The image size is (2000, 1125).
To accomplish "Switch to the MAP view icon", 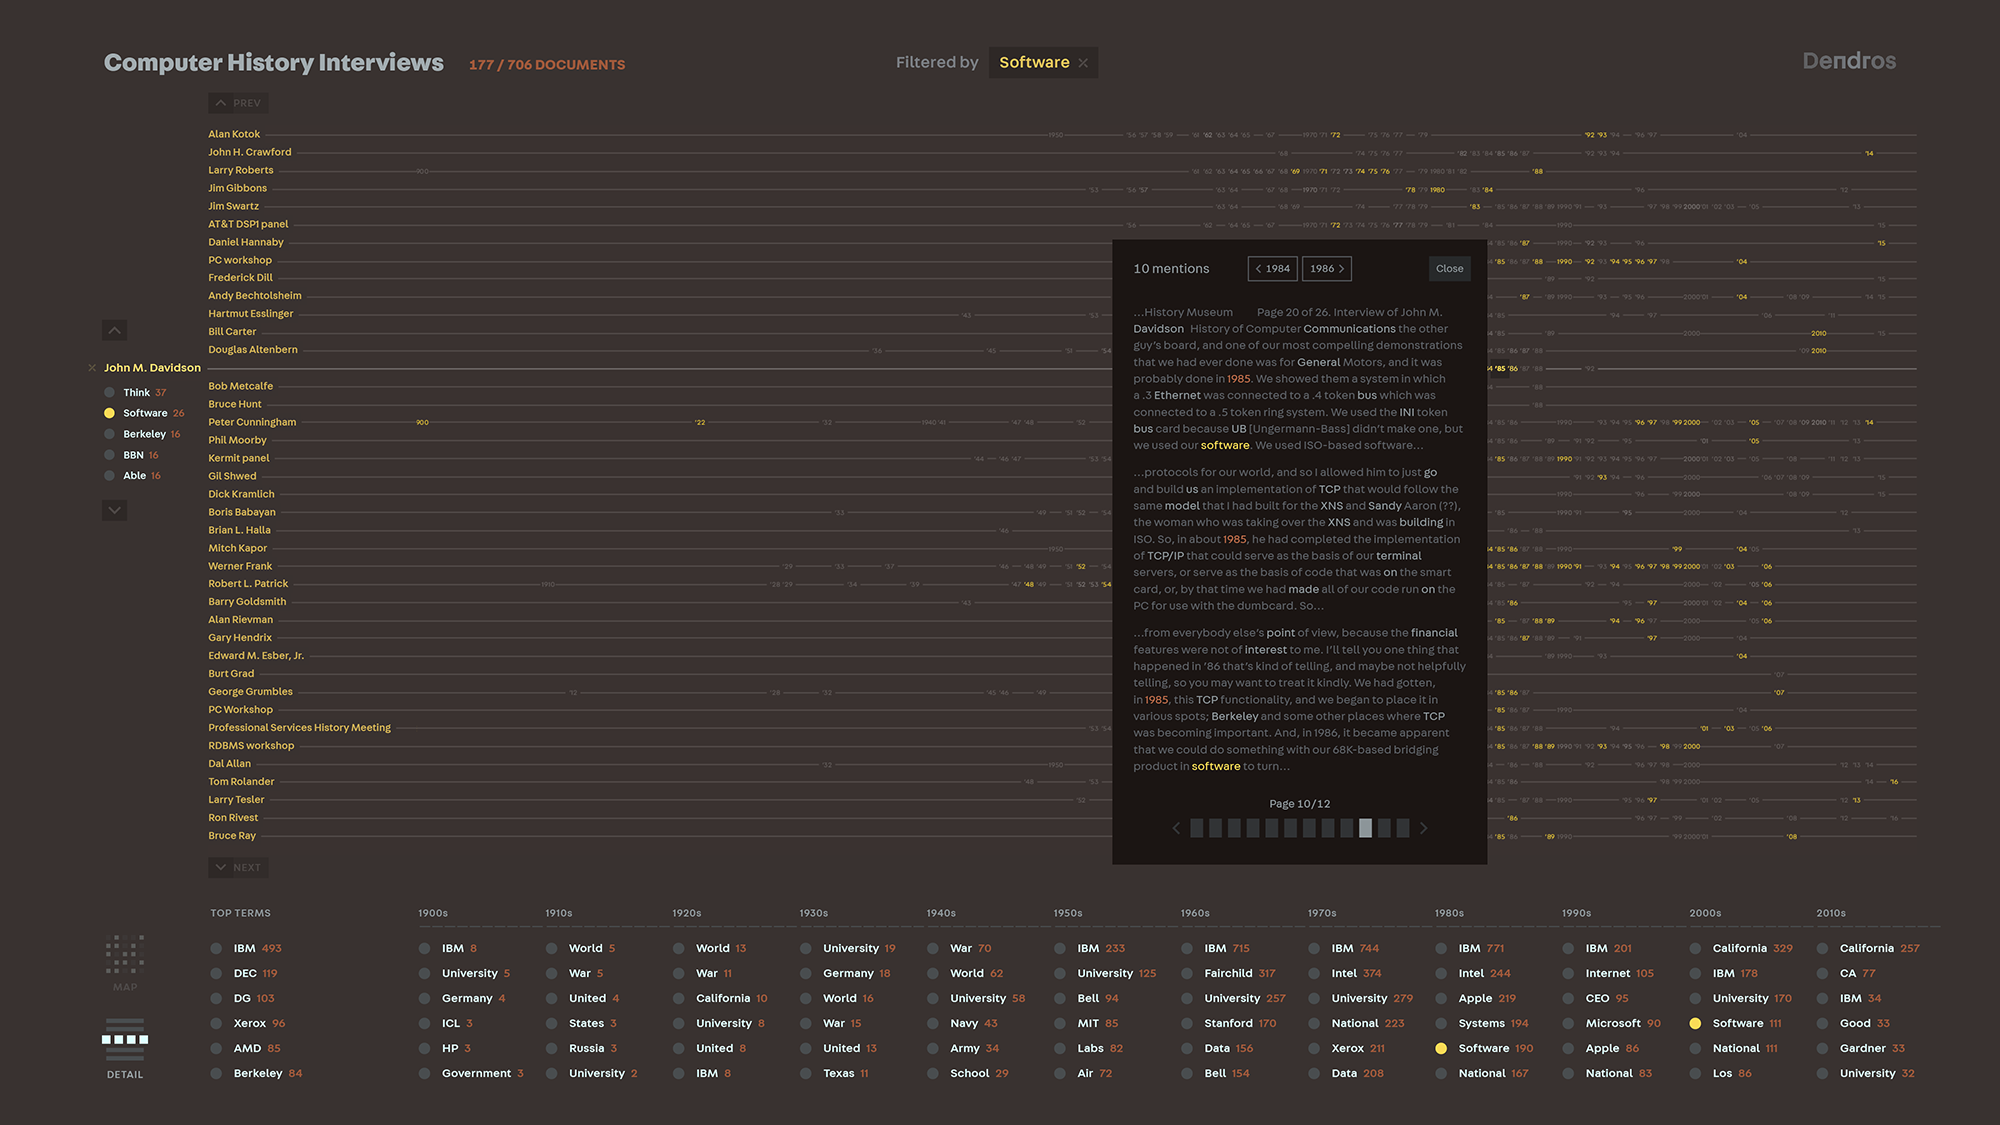I will coord(125,956).
